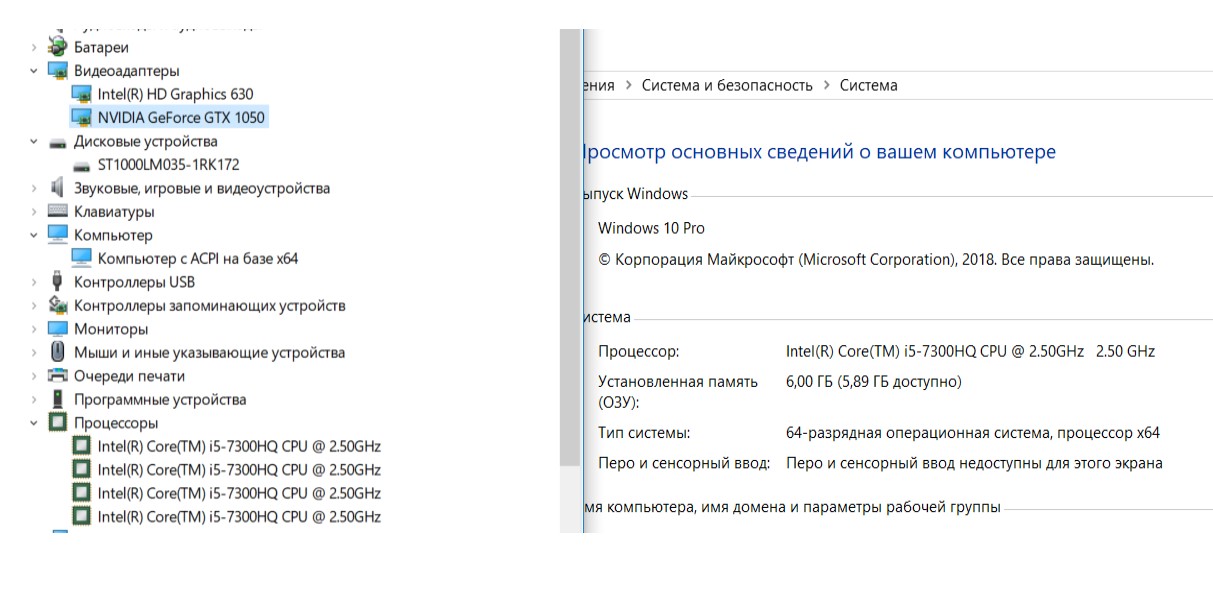The image size is (1213, 599).
Task: Select Компьютер с ACPI на базе x64
Action: tap(197, 259)
